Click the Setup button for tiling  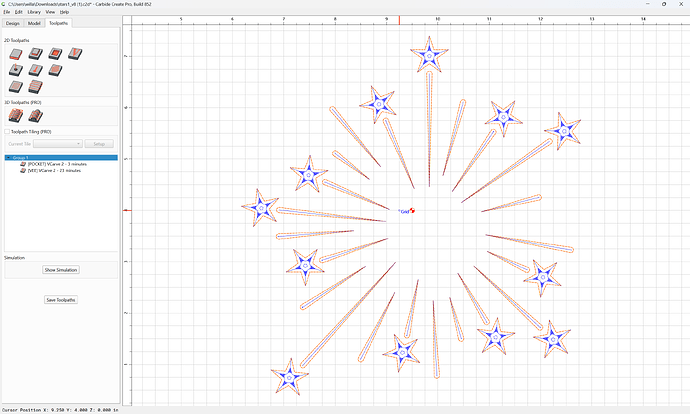[x=99, y=144]
